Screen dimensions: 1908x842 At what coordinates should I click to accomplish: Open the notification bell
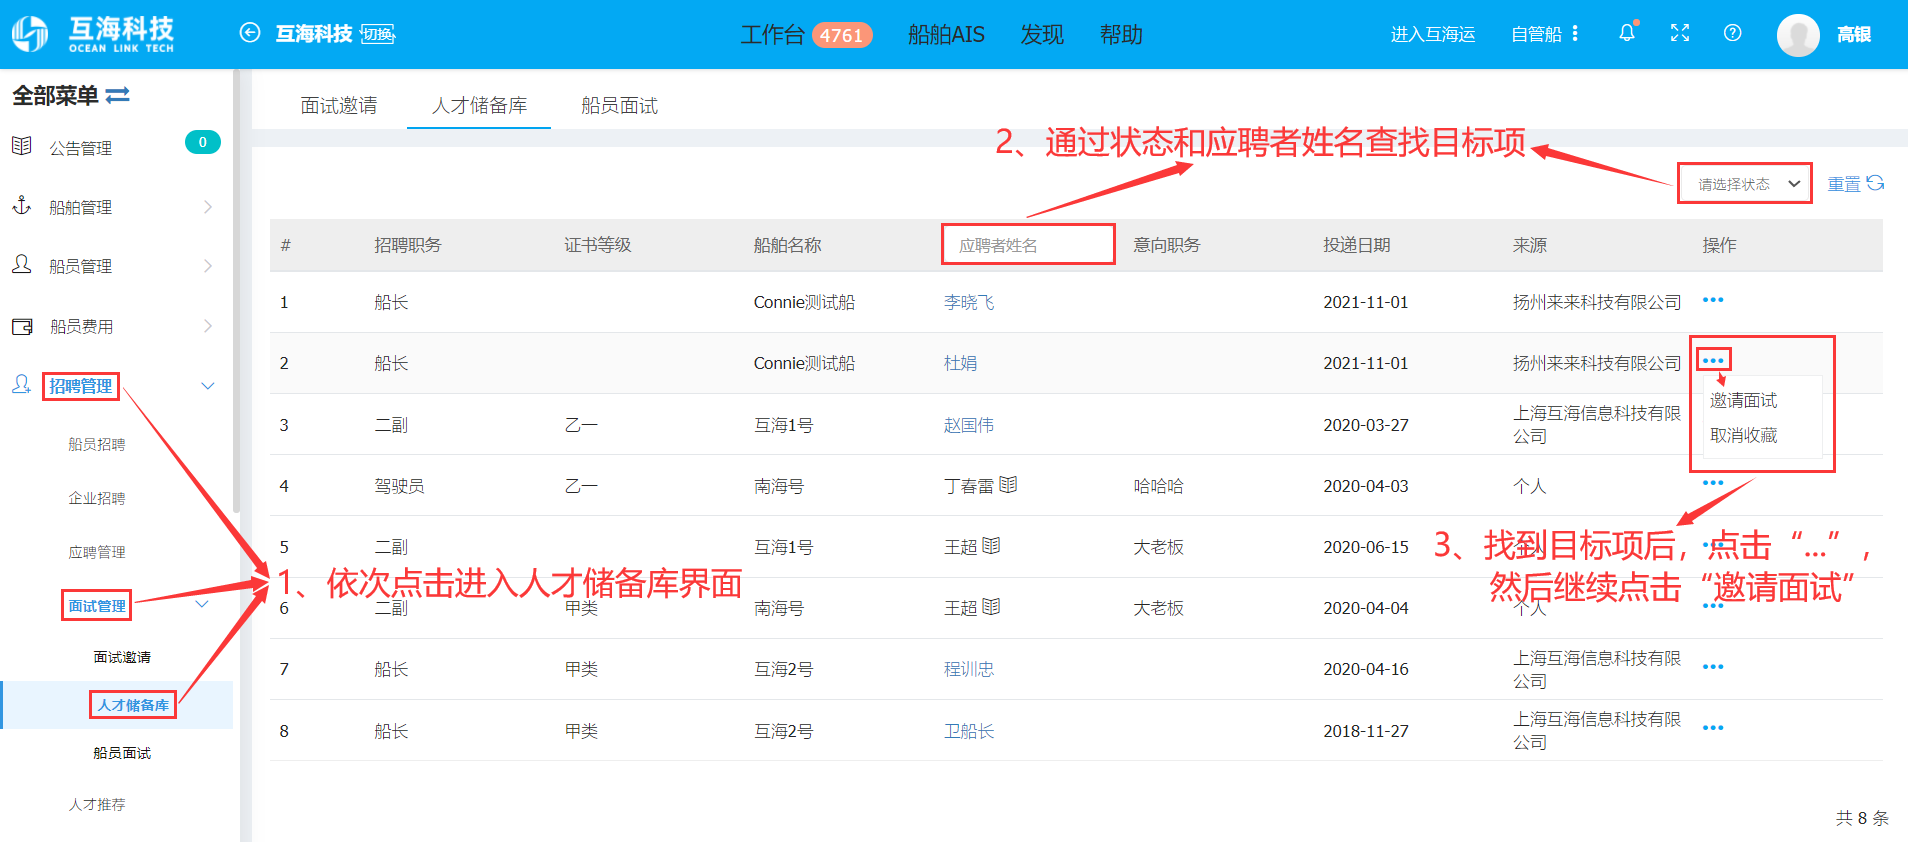point(1627,33)
